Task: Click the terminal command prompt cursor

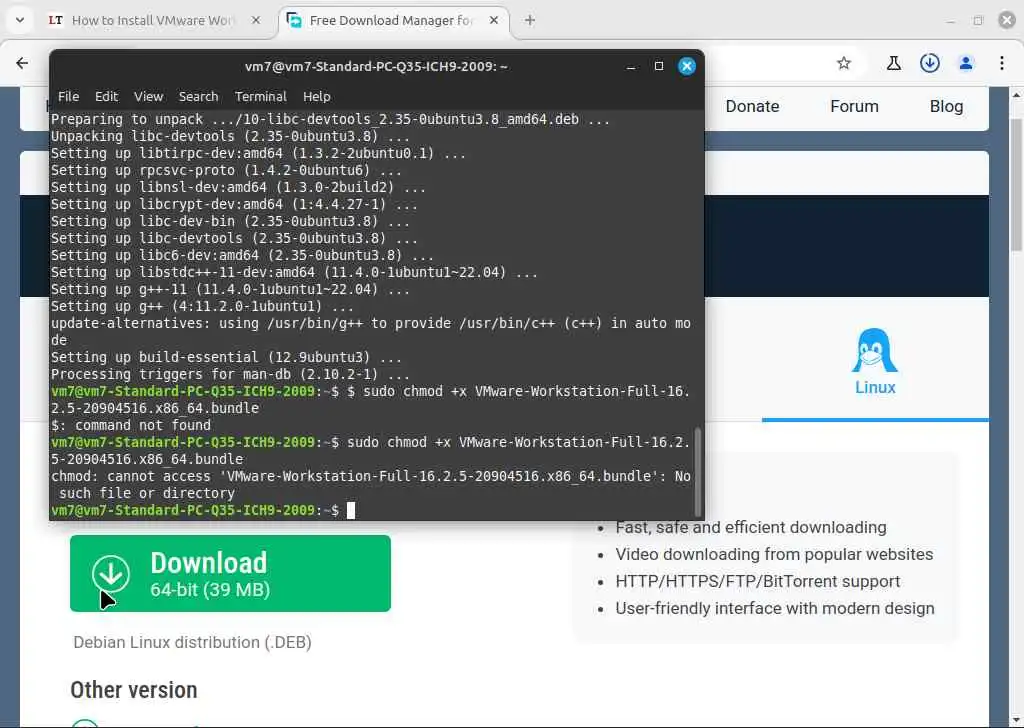Action: (x=351, y=510)
